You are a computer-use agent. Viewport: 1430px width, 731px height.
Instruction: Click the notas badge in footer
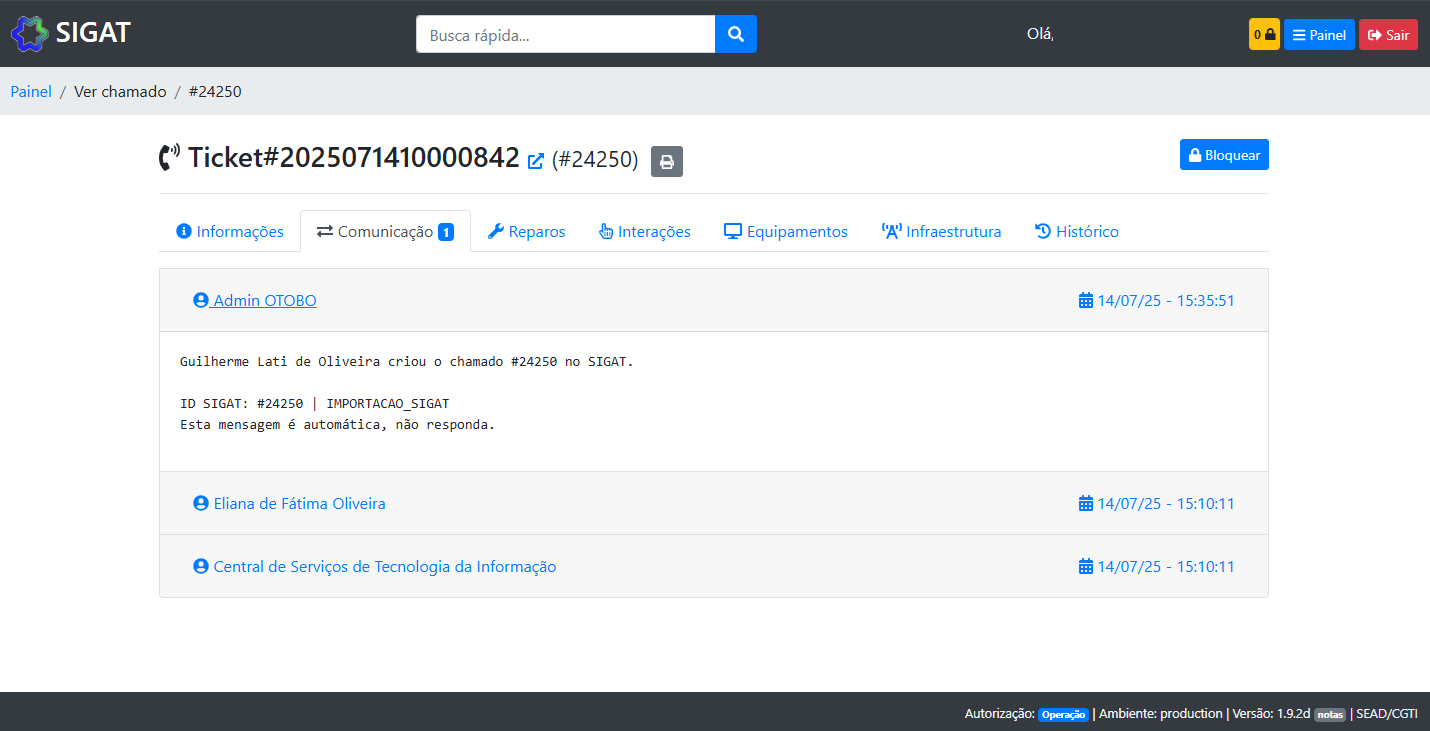[x=1329, y=714]
